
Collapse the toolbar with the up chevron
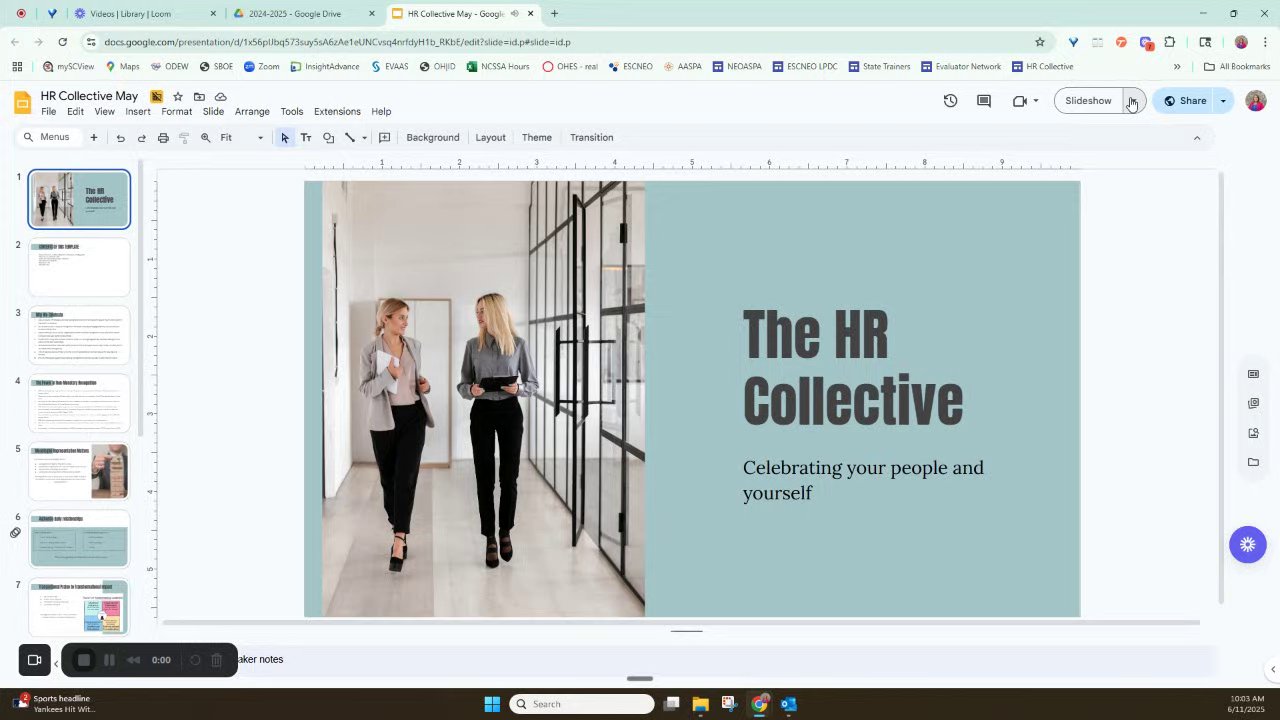(x=1197, y=138)
